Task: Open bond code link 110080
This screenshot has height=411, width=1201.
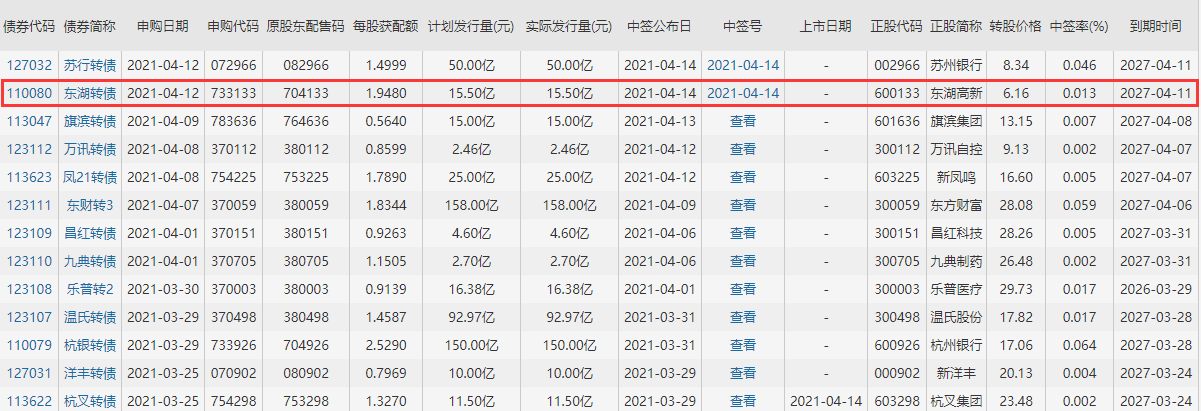Action: tap(29, 93)
